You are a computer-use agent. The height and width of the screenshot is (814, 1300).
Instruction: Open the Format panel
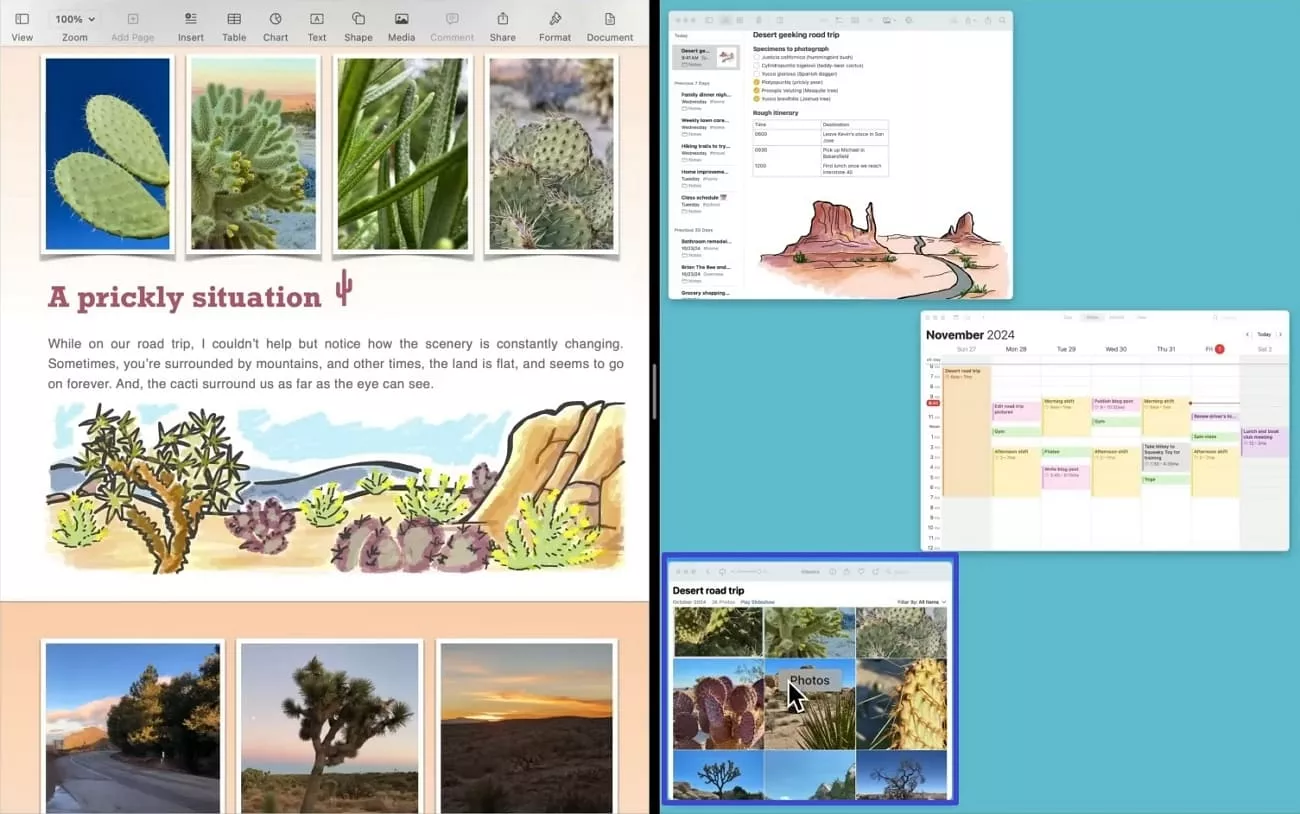click(555, 19)
